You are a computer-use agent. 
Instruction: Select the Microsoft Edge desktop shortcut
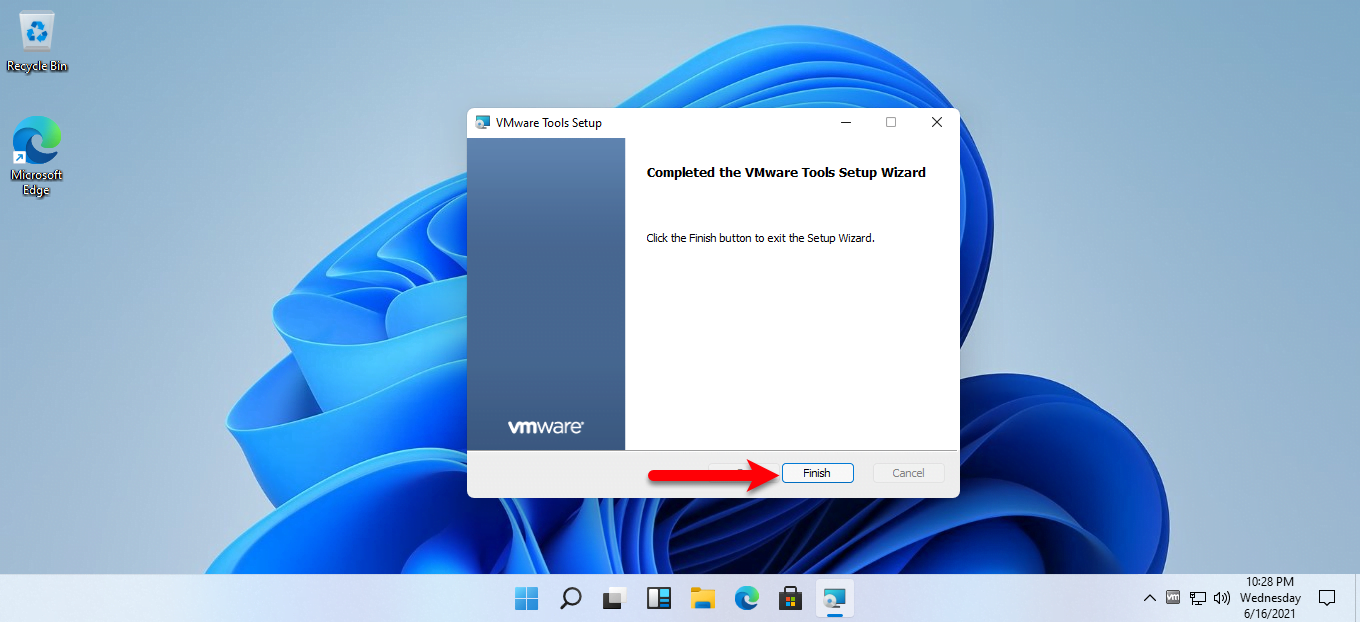[37, 157]
